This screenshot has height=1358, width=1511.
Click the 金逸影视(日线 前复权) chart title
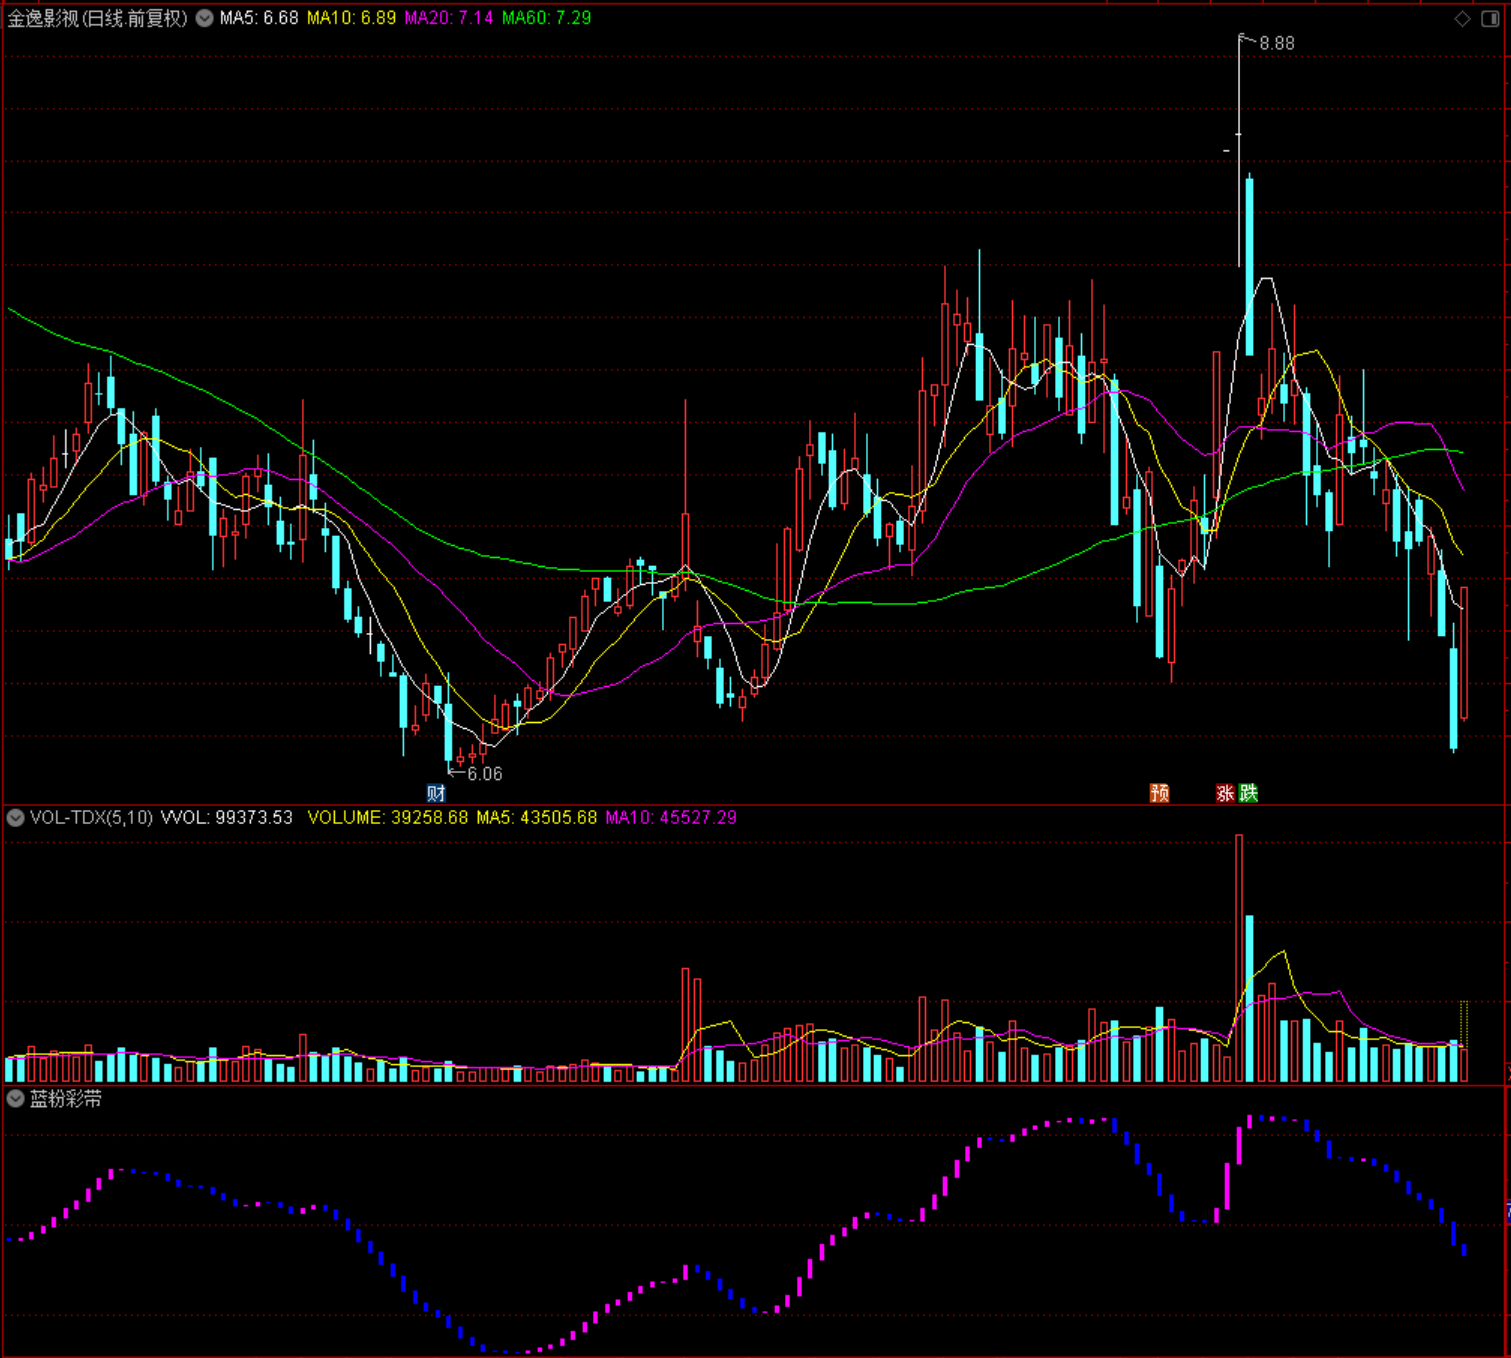[97, 18]
